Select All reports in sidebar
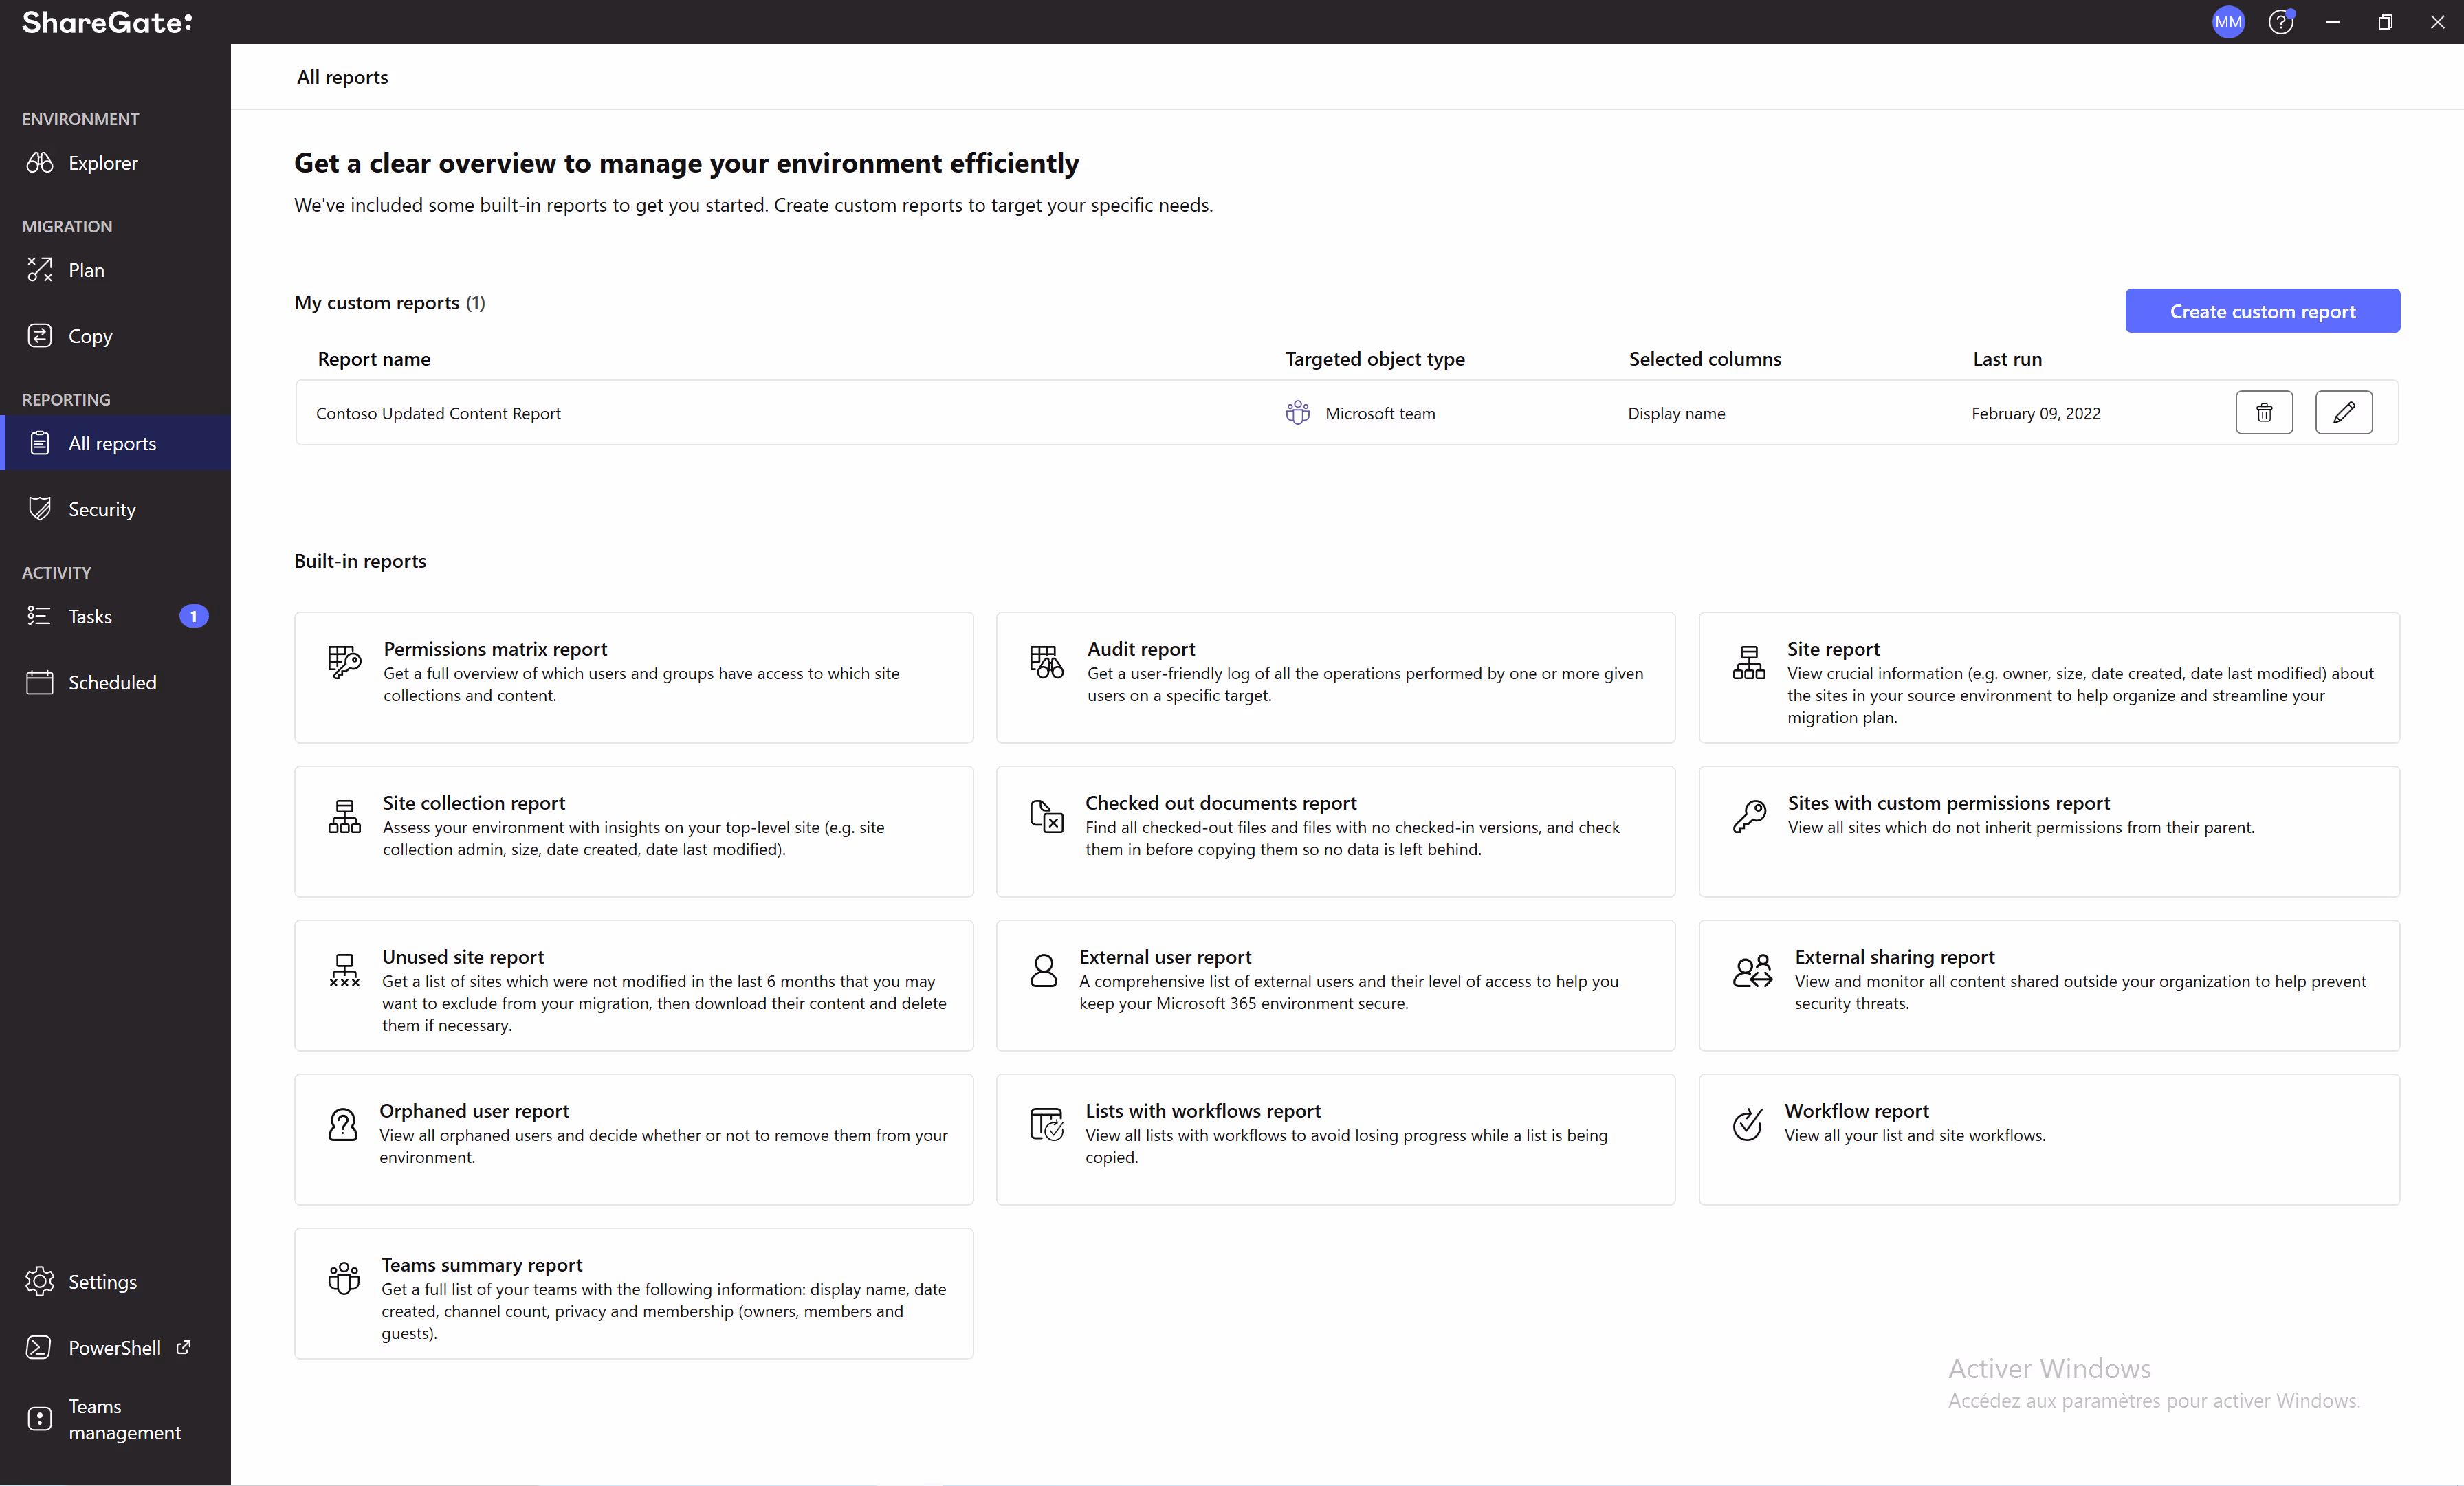Image resolution: width=2464 pixels, height=1486 pixels. tap(112, 443)
